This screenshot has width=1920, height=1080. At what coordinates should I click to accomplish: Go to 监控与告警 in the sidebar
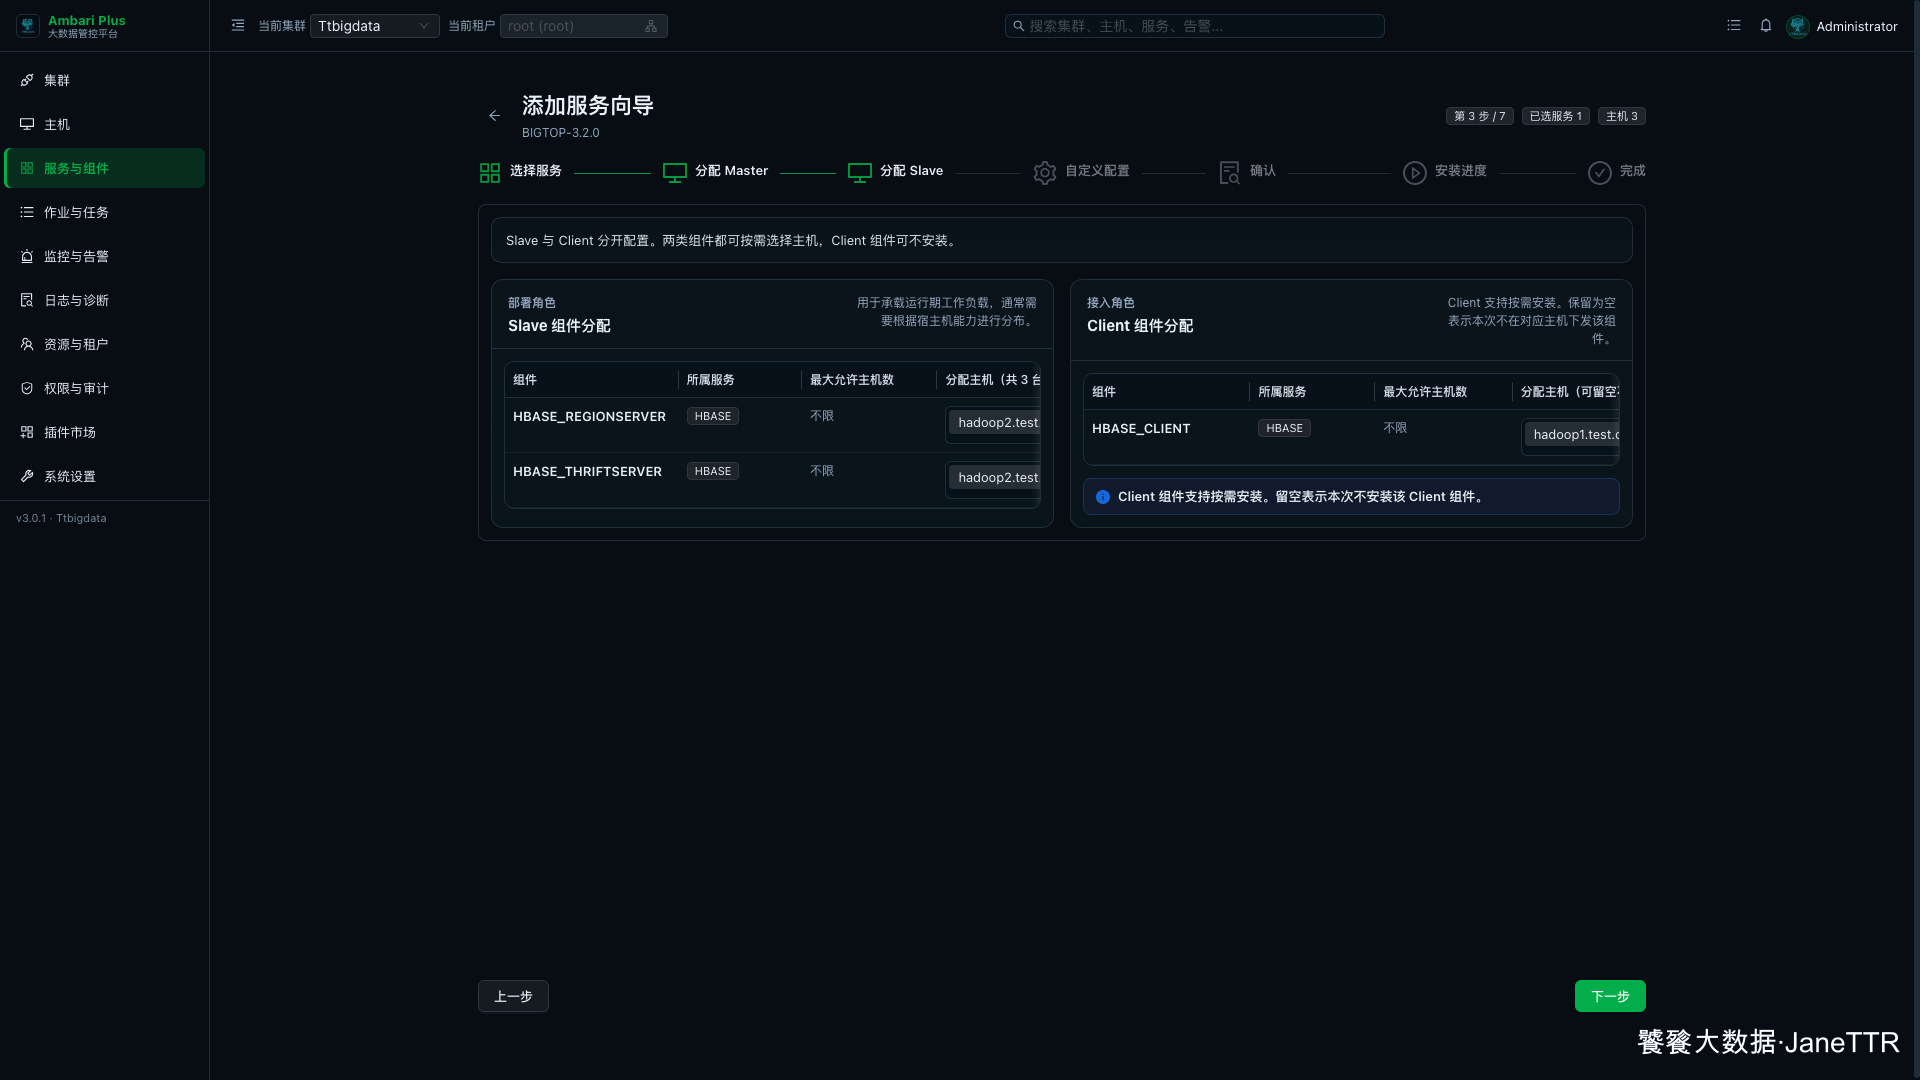coord(104,256)
